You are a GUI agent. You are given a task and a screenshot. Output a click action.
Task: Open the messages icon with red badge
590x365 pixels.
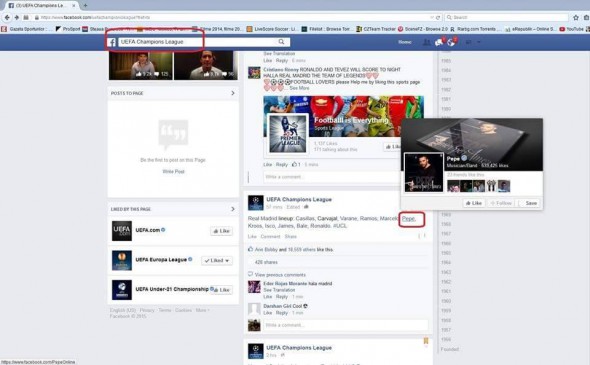[439, 42]
